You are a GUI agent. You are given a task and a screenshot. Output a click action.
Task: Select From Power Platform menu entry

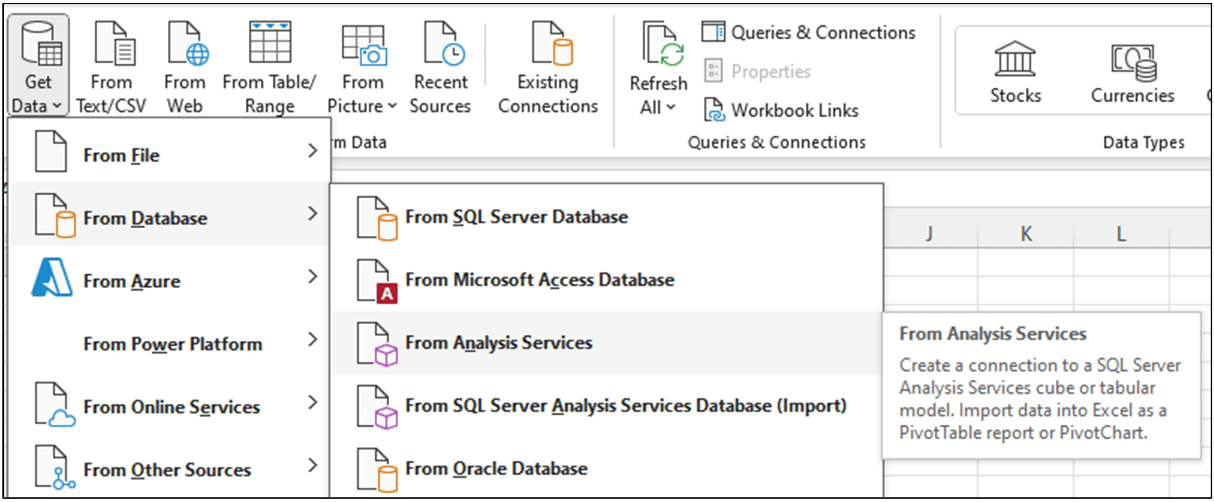point(169,343)
